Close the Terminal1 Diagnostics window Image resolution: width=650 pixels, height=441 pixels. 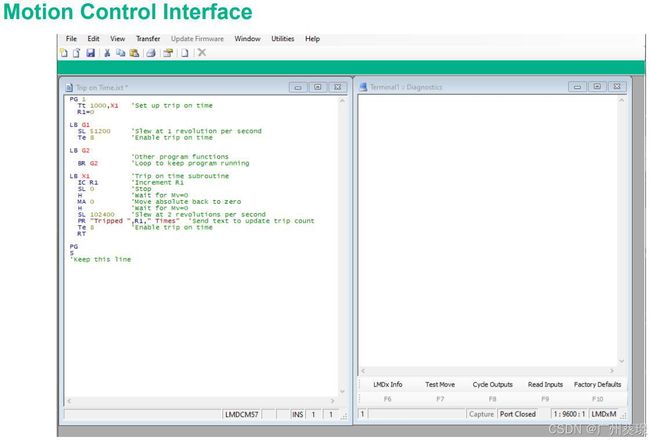click(617, 87)
